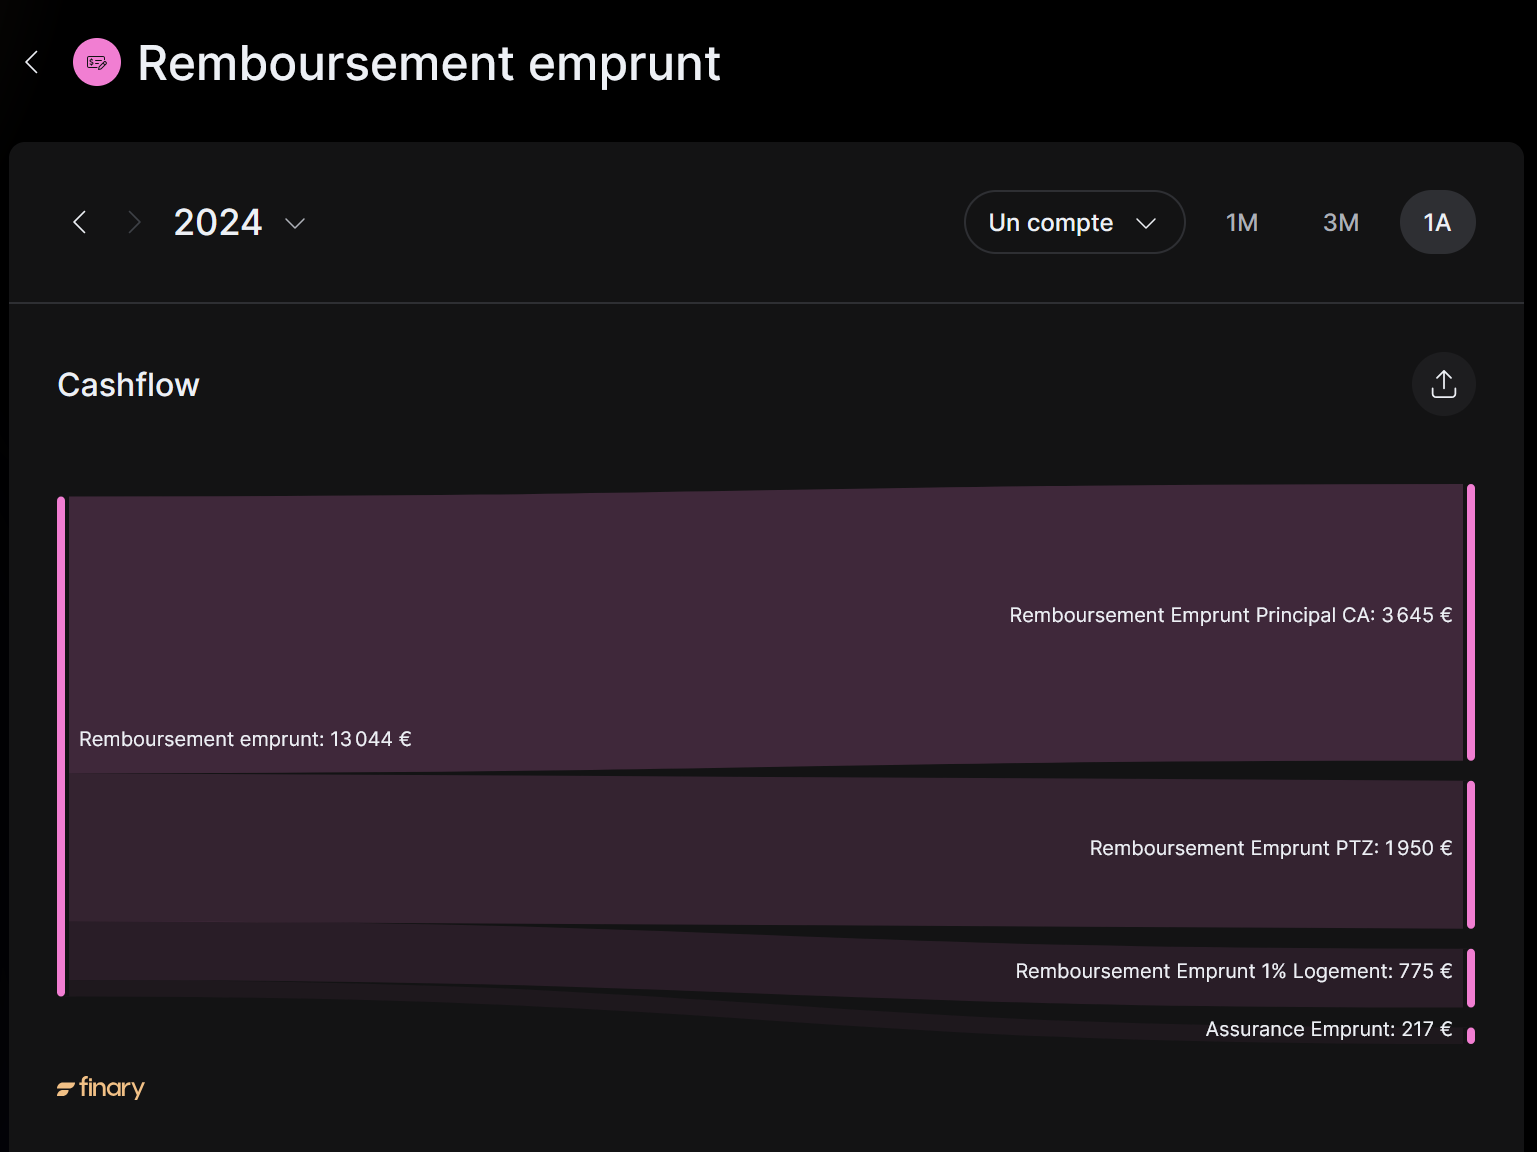The image size is (1537, 1152).
Task: Click the pink Assurance Emprunt node marker
Action: [1470, 1035]
